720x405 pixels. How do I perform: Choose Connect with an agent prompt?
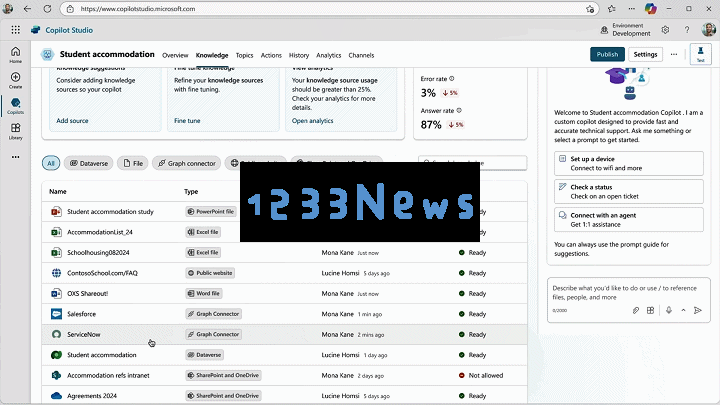pyautogui.click(x=629, y=220)
